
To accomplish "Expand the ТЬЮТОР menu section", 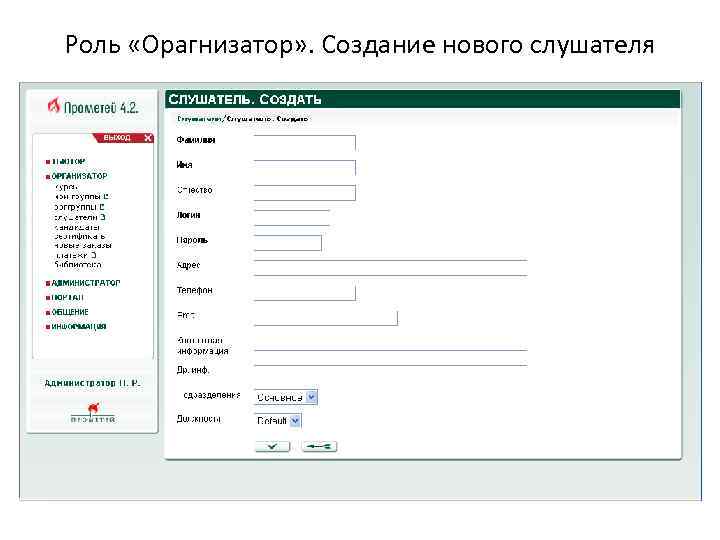I will coord(68,162).
